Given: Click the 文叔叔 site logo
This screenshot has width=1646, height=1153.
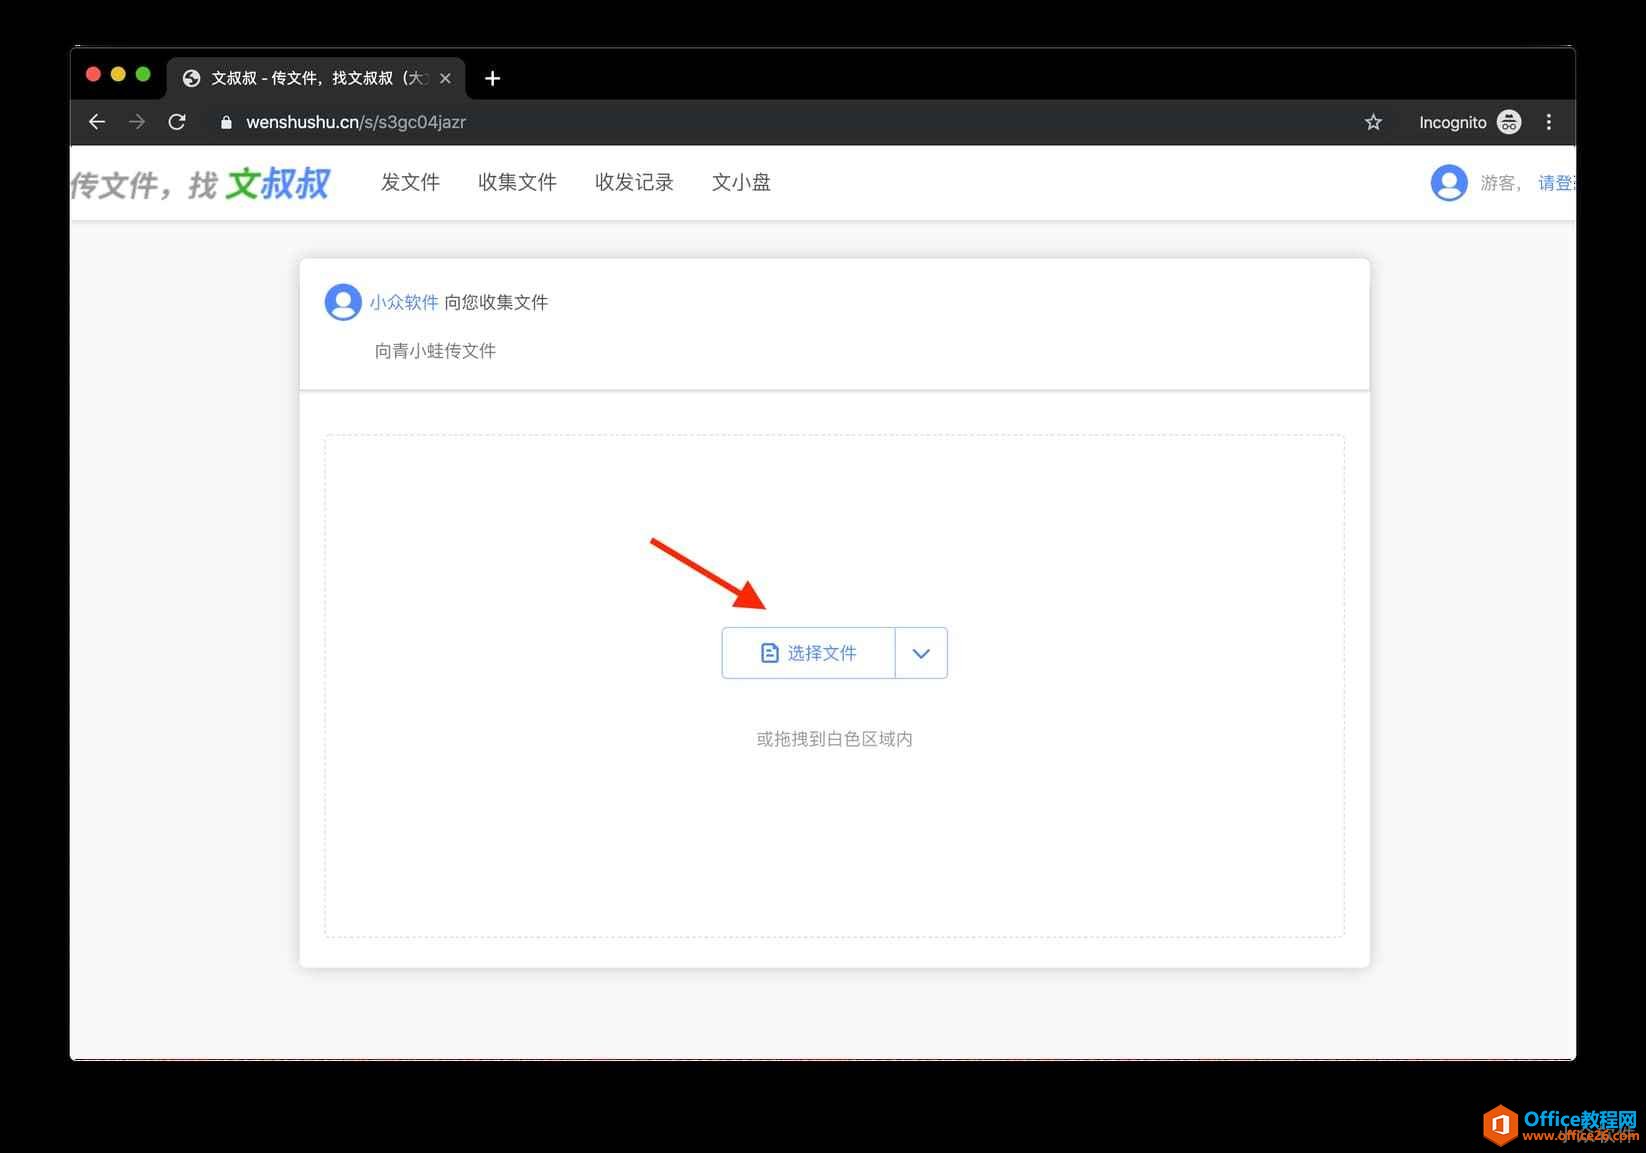Looking at the screenshot, I should pyautogui.click(x=200, y=184).
